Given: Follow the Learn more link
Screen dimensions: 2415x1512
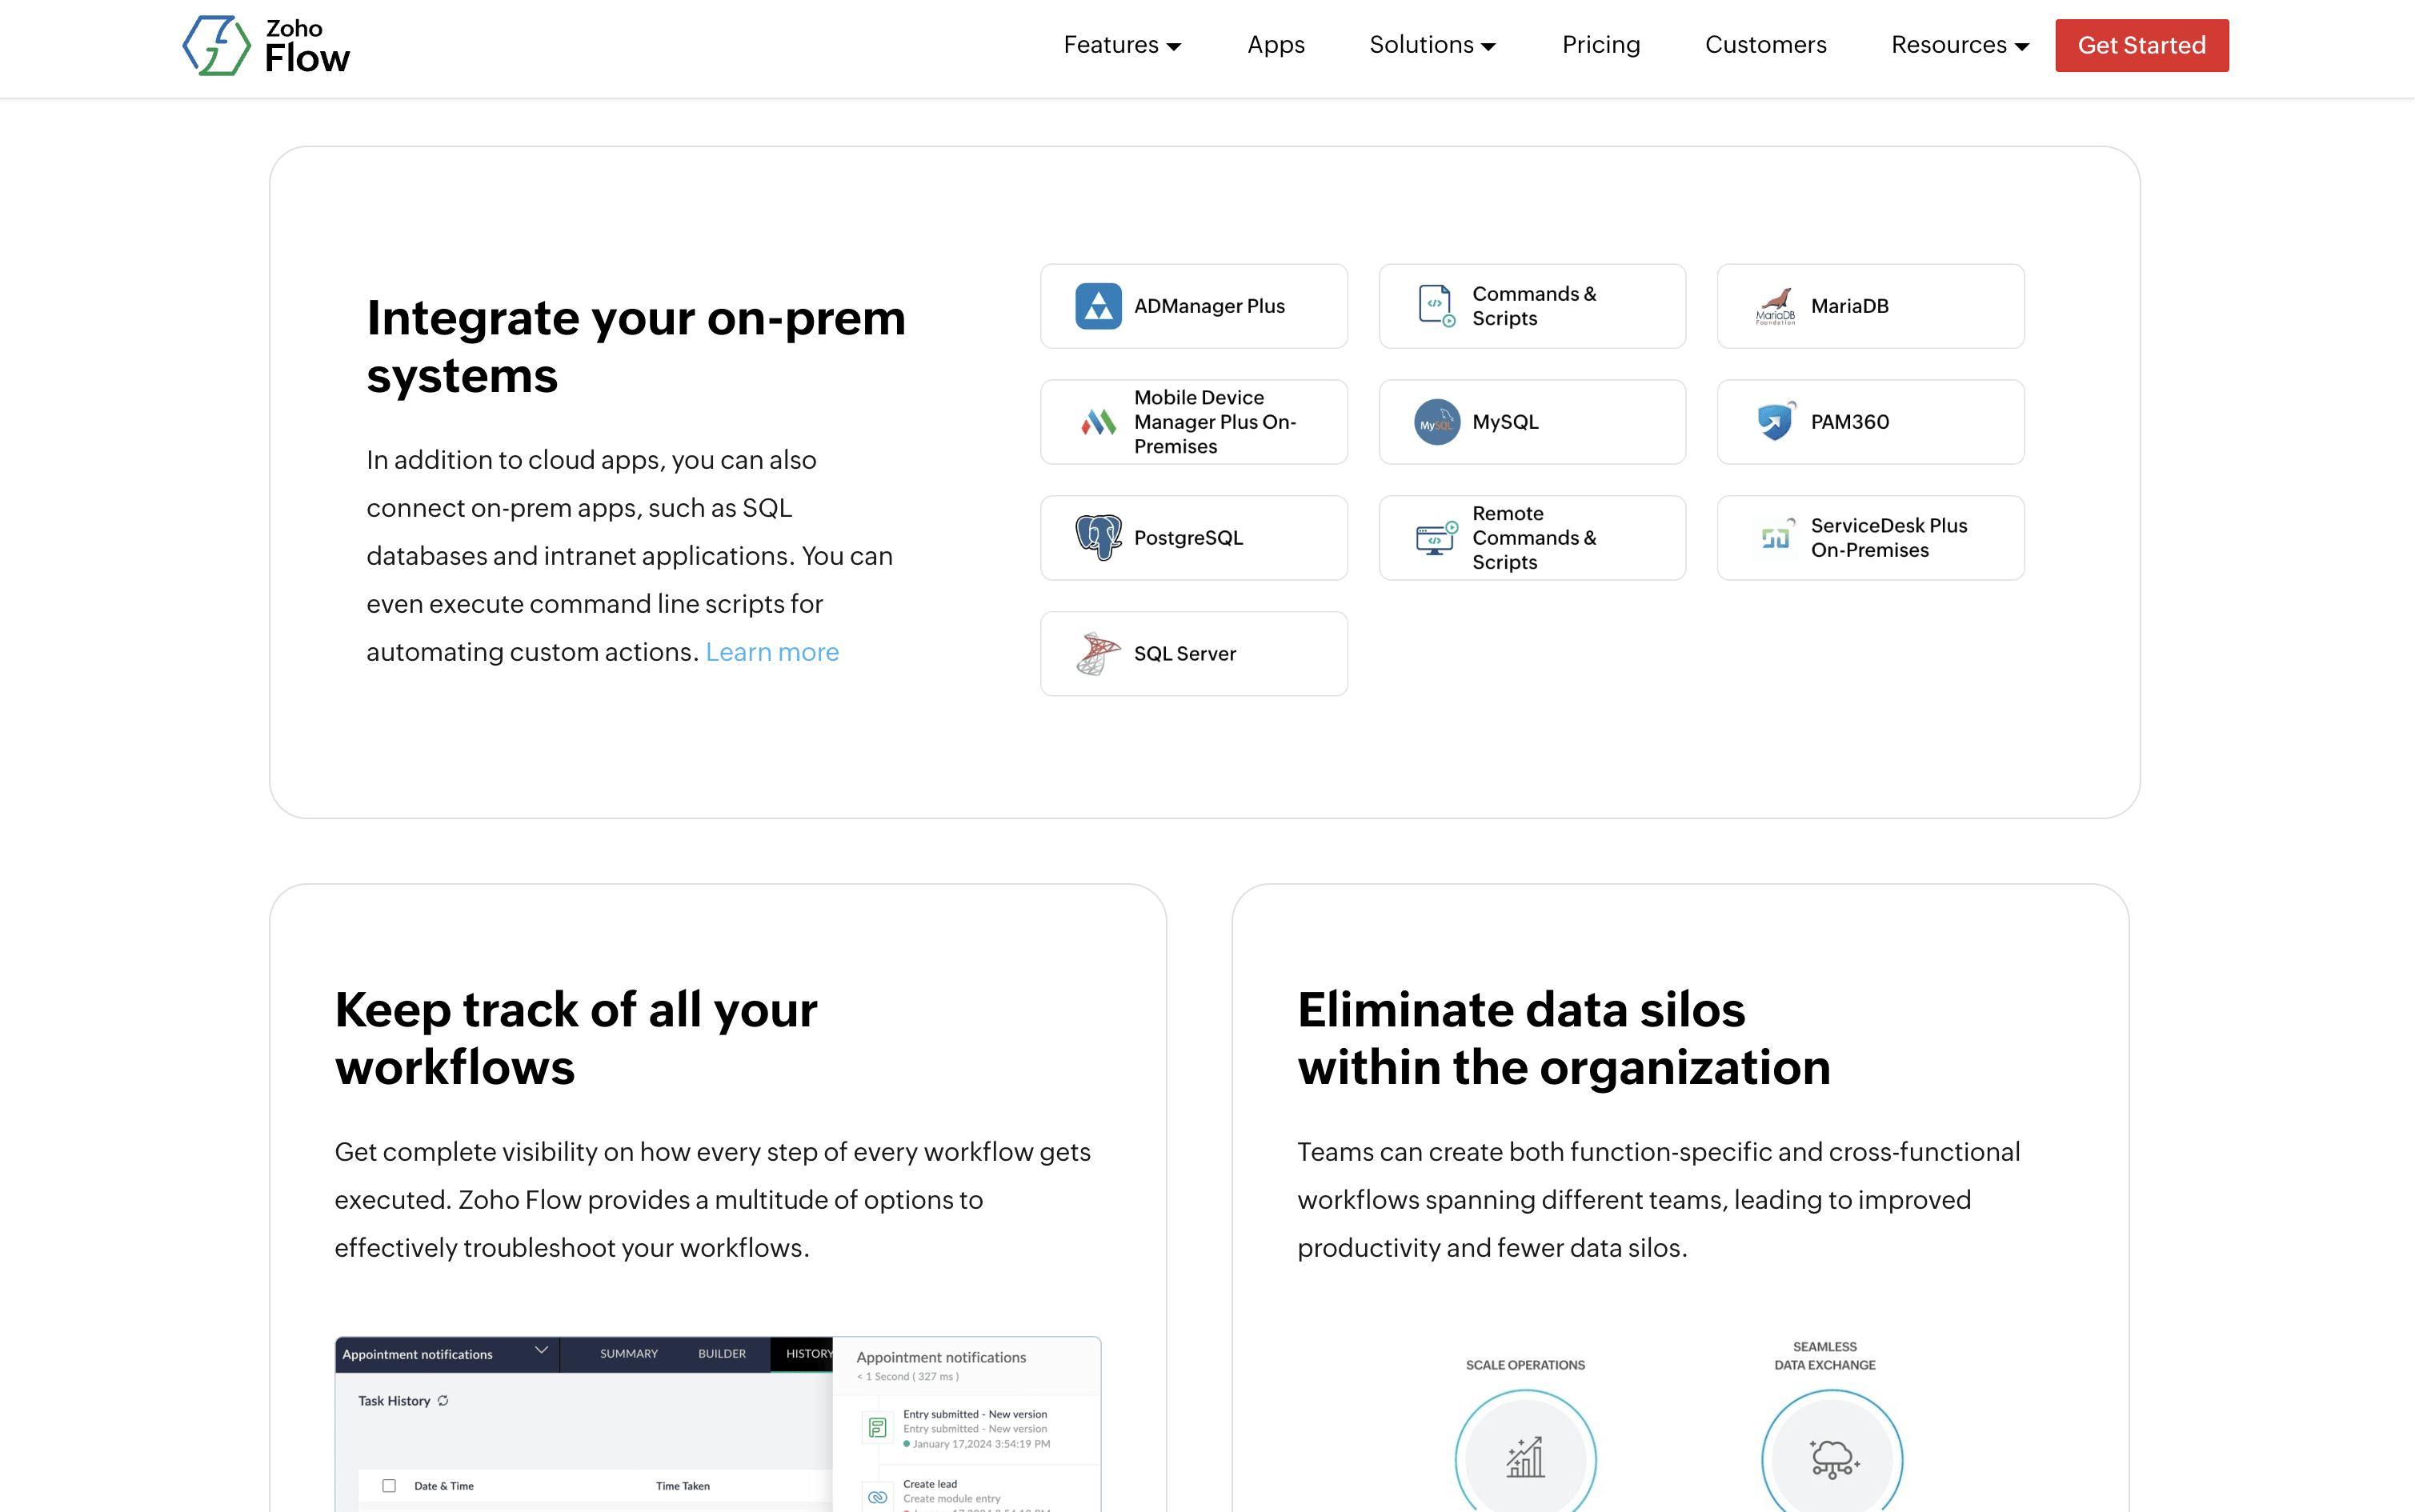Looking at the screenshot, I should 772,652.
